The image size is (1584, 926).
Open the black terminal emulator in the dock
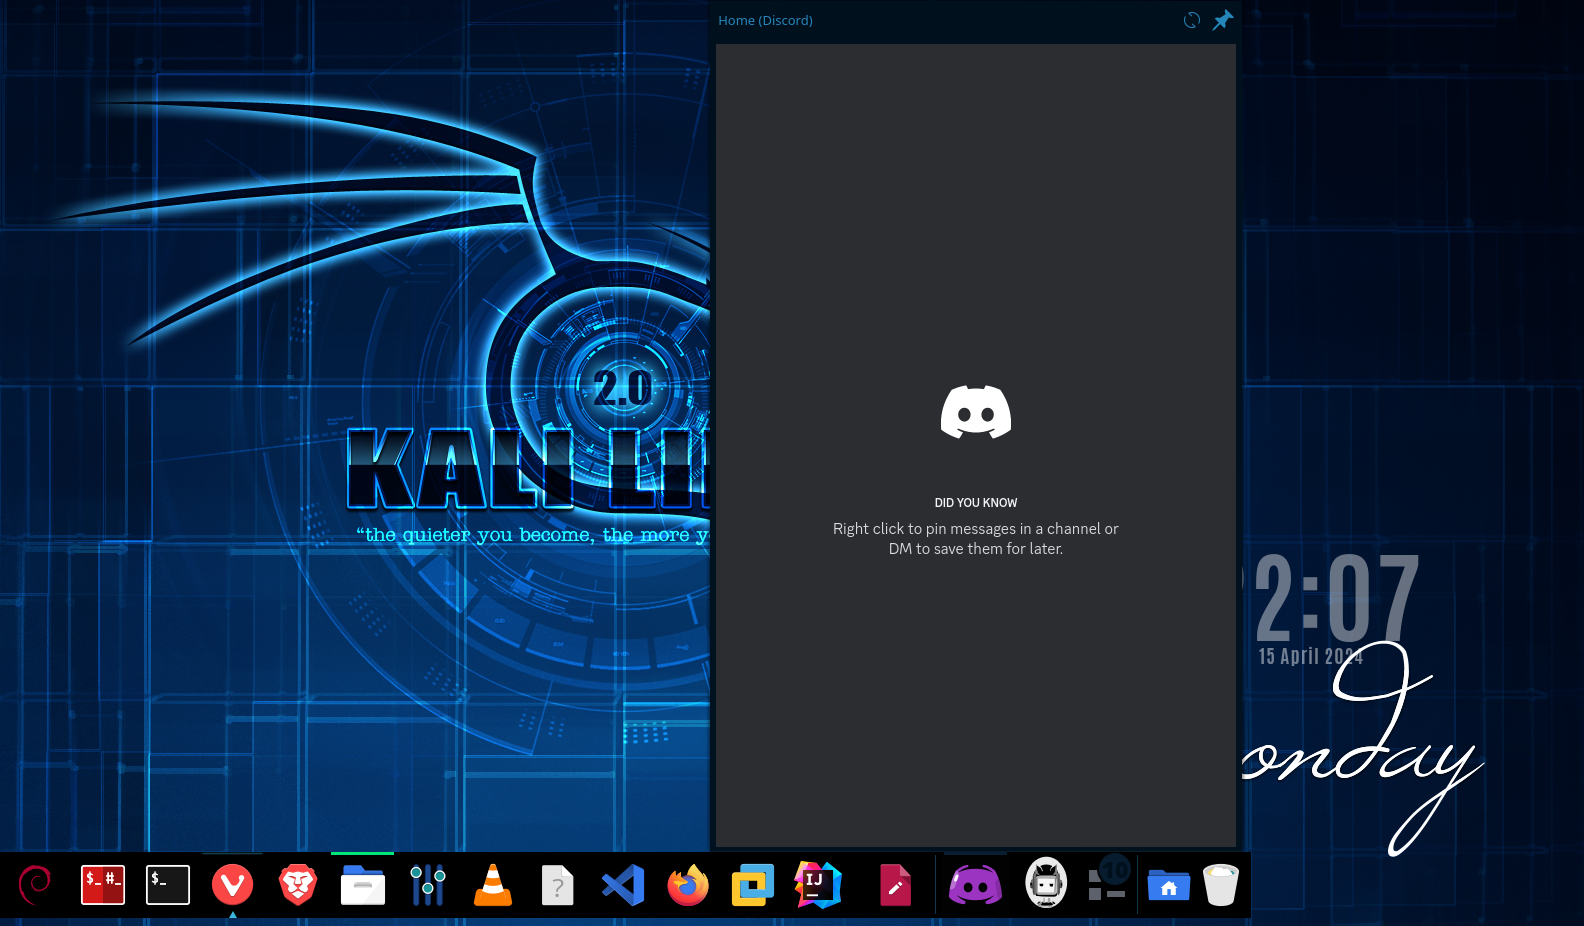[168, 885]
